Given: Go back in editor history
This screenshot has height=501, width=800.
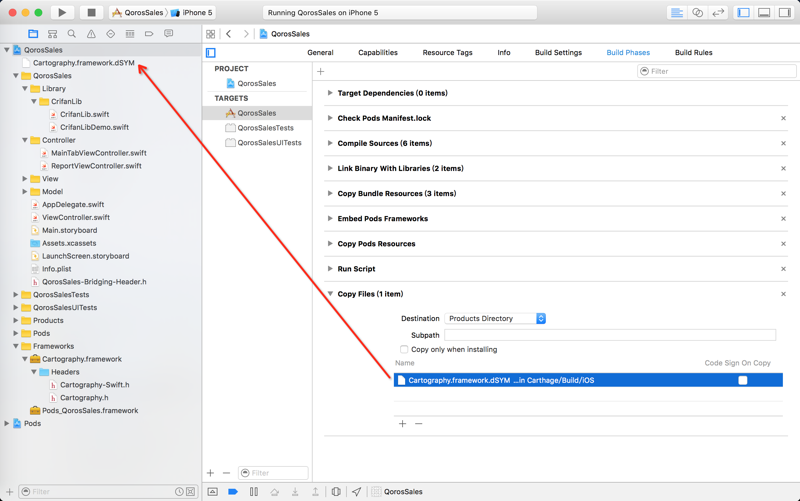Looking at the screenshot, I should click(x=229, y=34).
